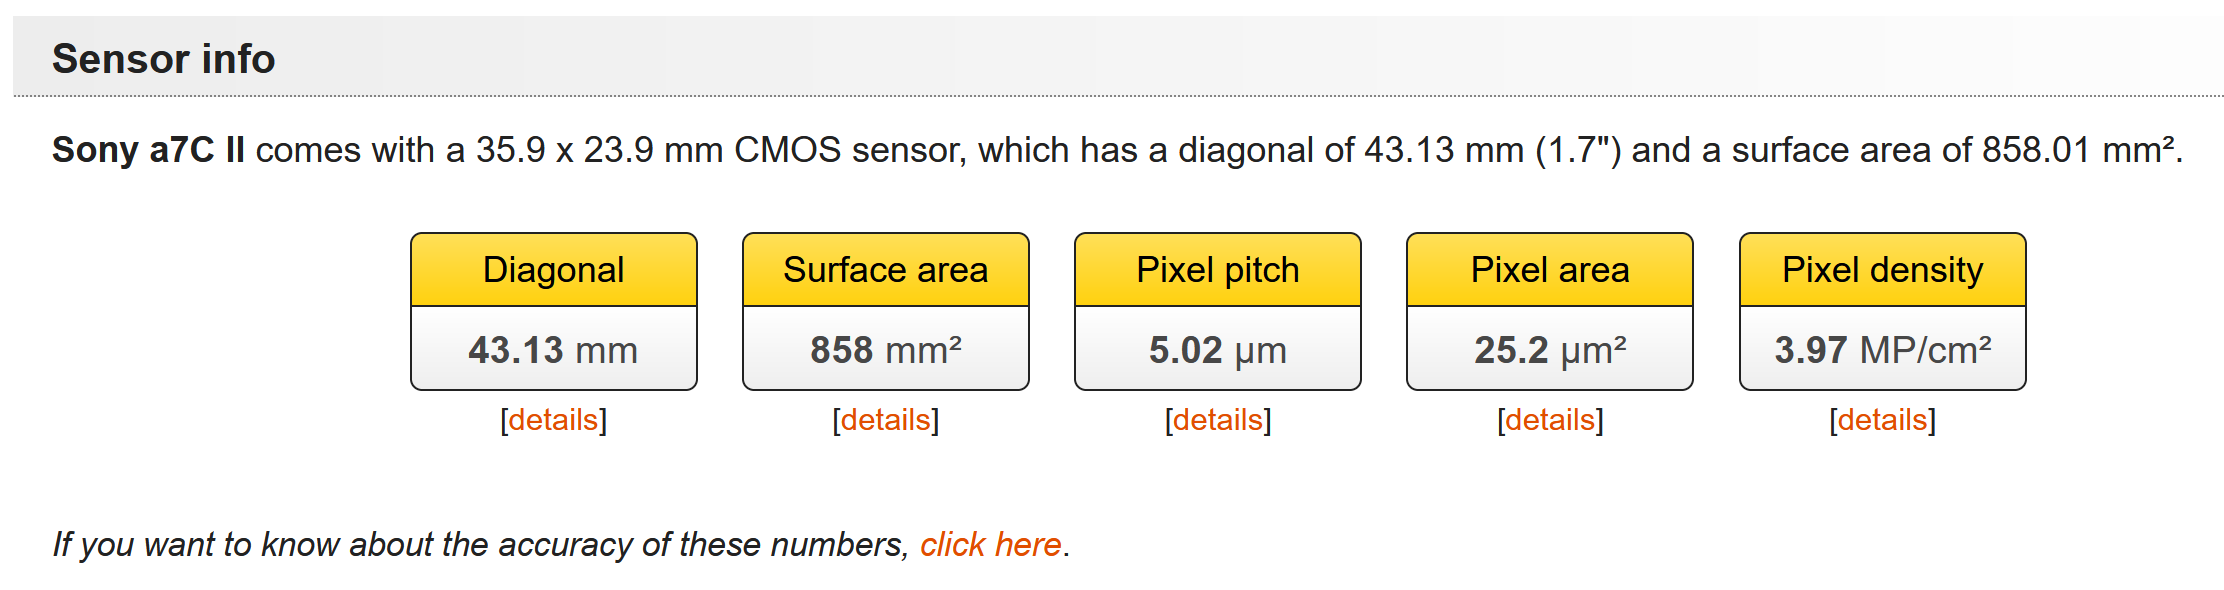Select the 43.13 mm diagonal value
Screen dimensions: 2224x590
[553, 350]
